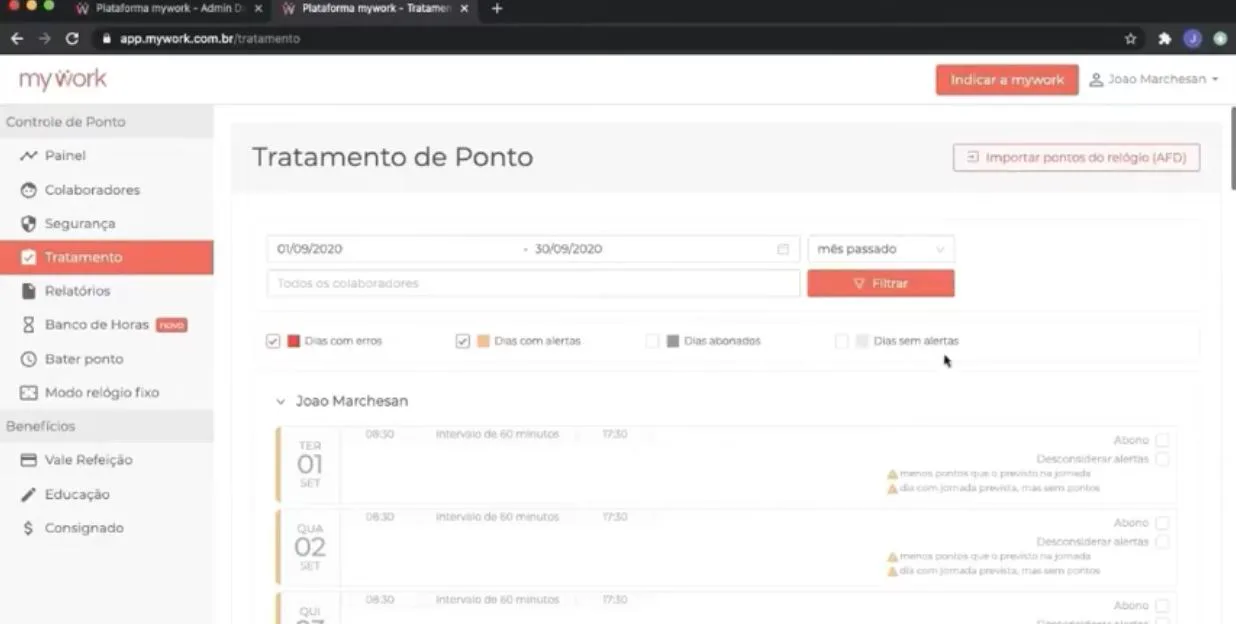Viewport: 1236px width, 624px height.
Task: Click the browser address bar
Action: 610,39
